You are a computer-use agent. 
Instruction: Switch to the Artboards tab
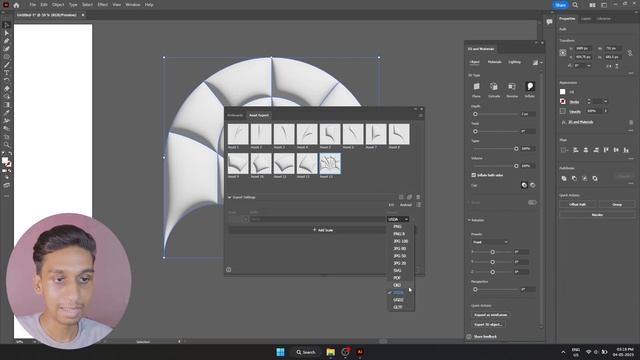coord(235,116)
